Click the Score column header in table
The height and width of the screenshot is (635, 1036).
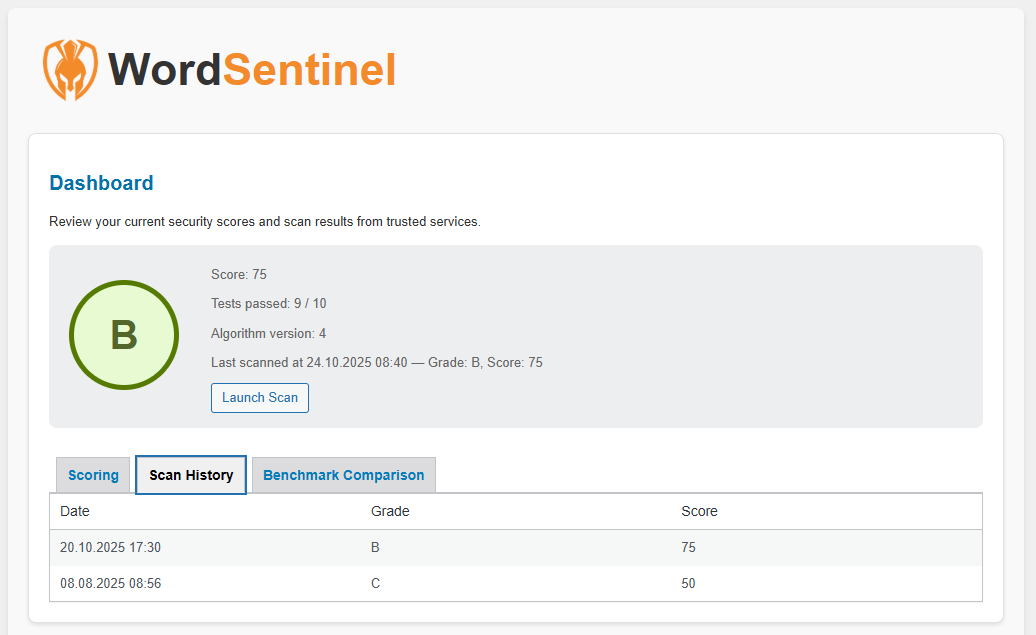pyautogui.click(x=699, y=511)
